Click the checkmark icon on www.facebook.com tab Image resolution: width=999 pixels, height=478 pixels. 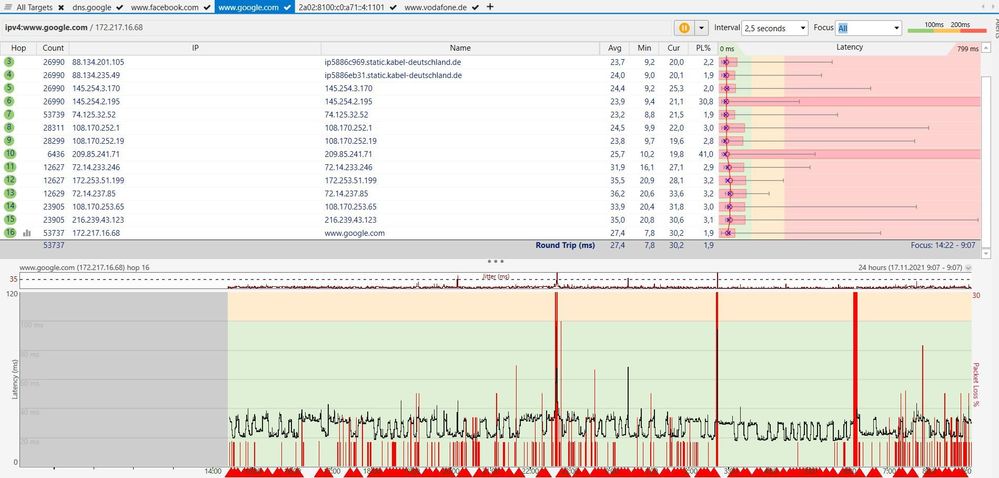pos(207,7)
